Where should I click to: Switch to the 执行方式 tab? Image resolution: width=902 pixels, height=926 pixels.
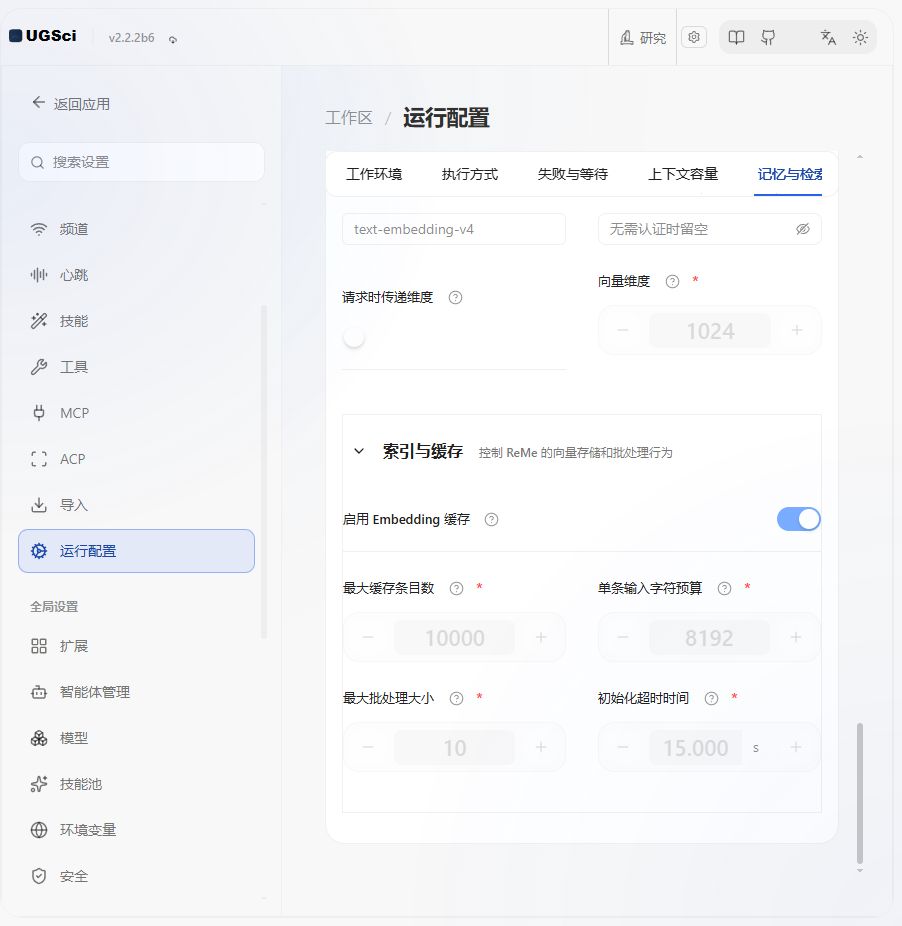point(470,174)
